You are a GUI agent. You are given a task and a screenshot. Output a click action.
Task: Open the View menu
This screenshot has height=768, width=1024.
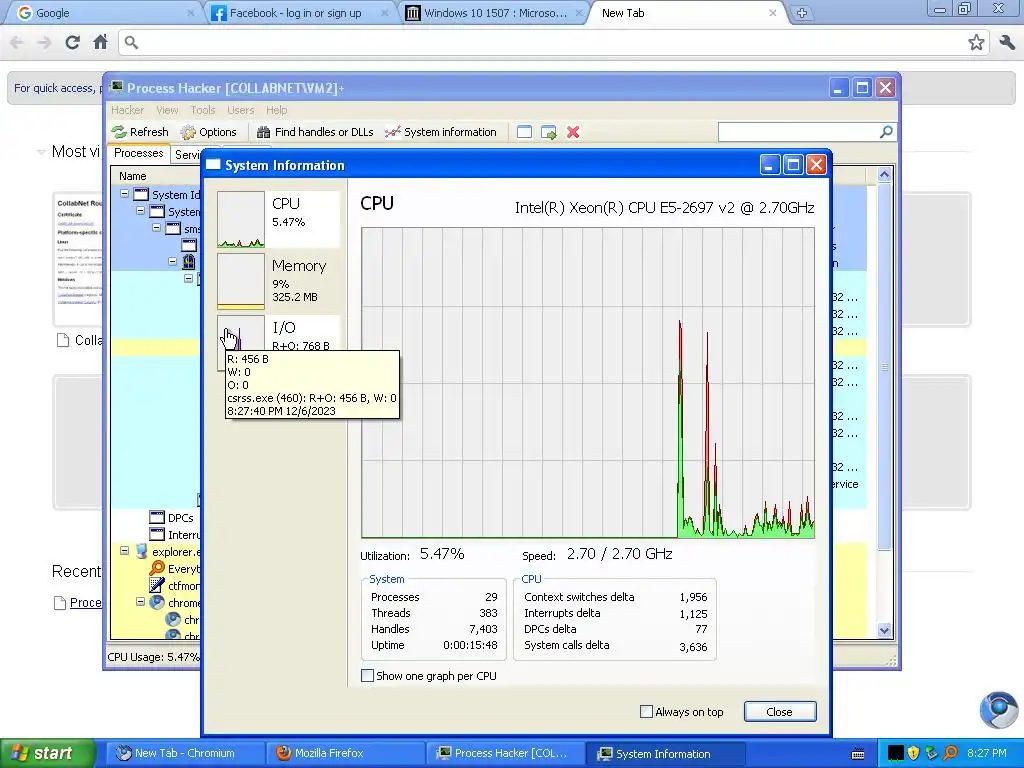click(167, 110)
